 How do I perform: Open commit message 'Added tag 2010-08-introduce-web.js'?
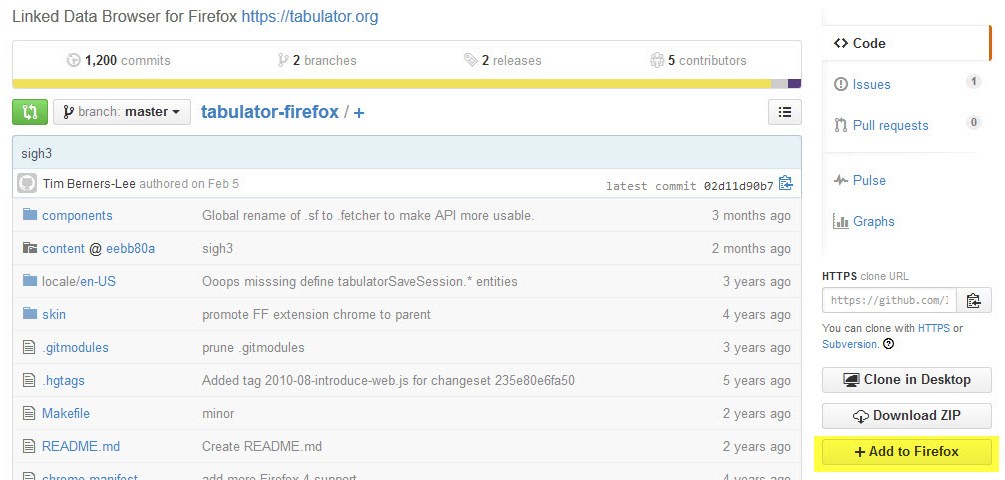point(388,381)
